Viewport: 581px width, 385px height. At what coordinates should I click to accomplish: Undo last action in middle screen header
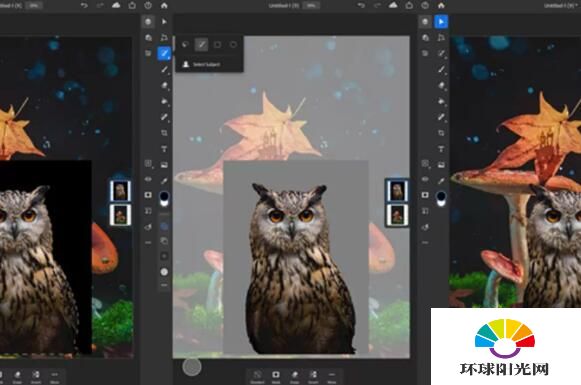pos(361,6)
